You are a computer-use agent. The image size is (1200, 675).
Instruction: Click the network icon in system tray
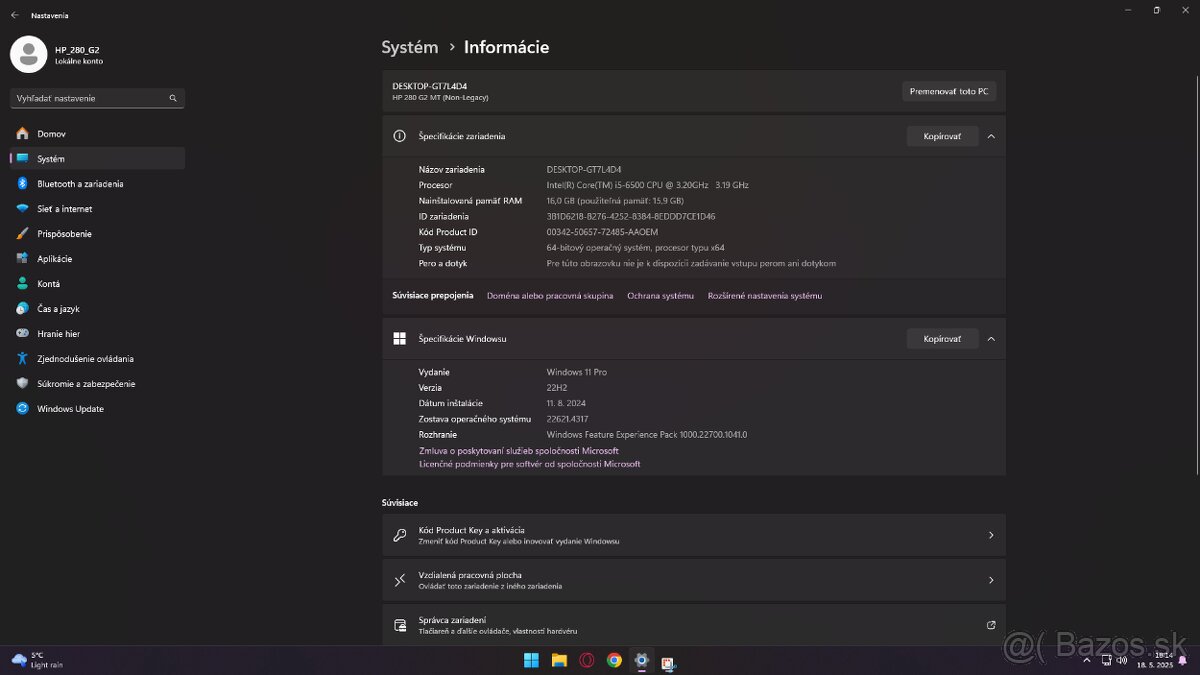(1108, 660)
